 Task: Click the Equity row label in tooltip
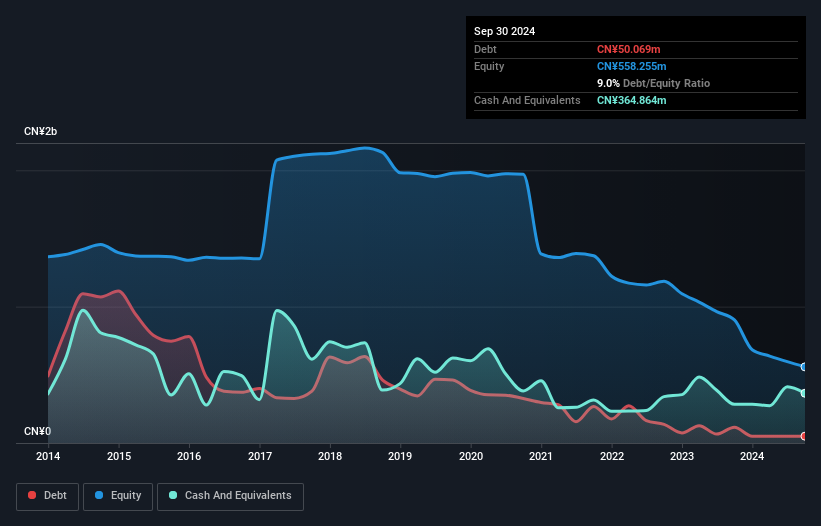[x=489, y=66]
